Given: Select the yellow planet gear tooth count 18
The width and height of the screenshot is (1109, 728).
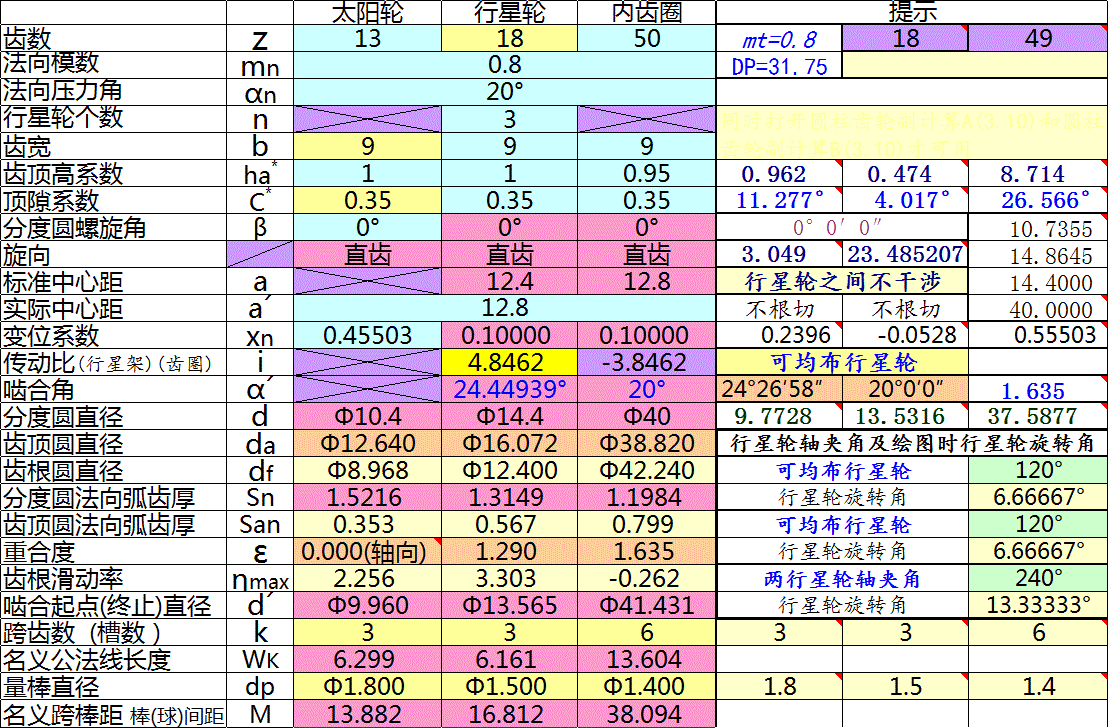Looking at the screenshot, I should (x=509, y=38).
